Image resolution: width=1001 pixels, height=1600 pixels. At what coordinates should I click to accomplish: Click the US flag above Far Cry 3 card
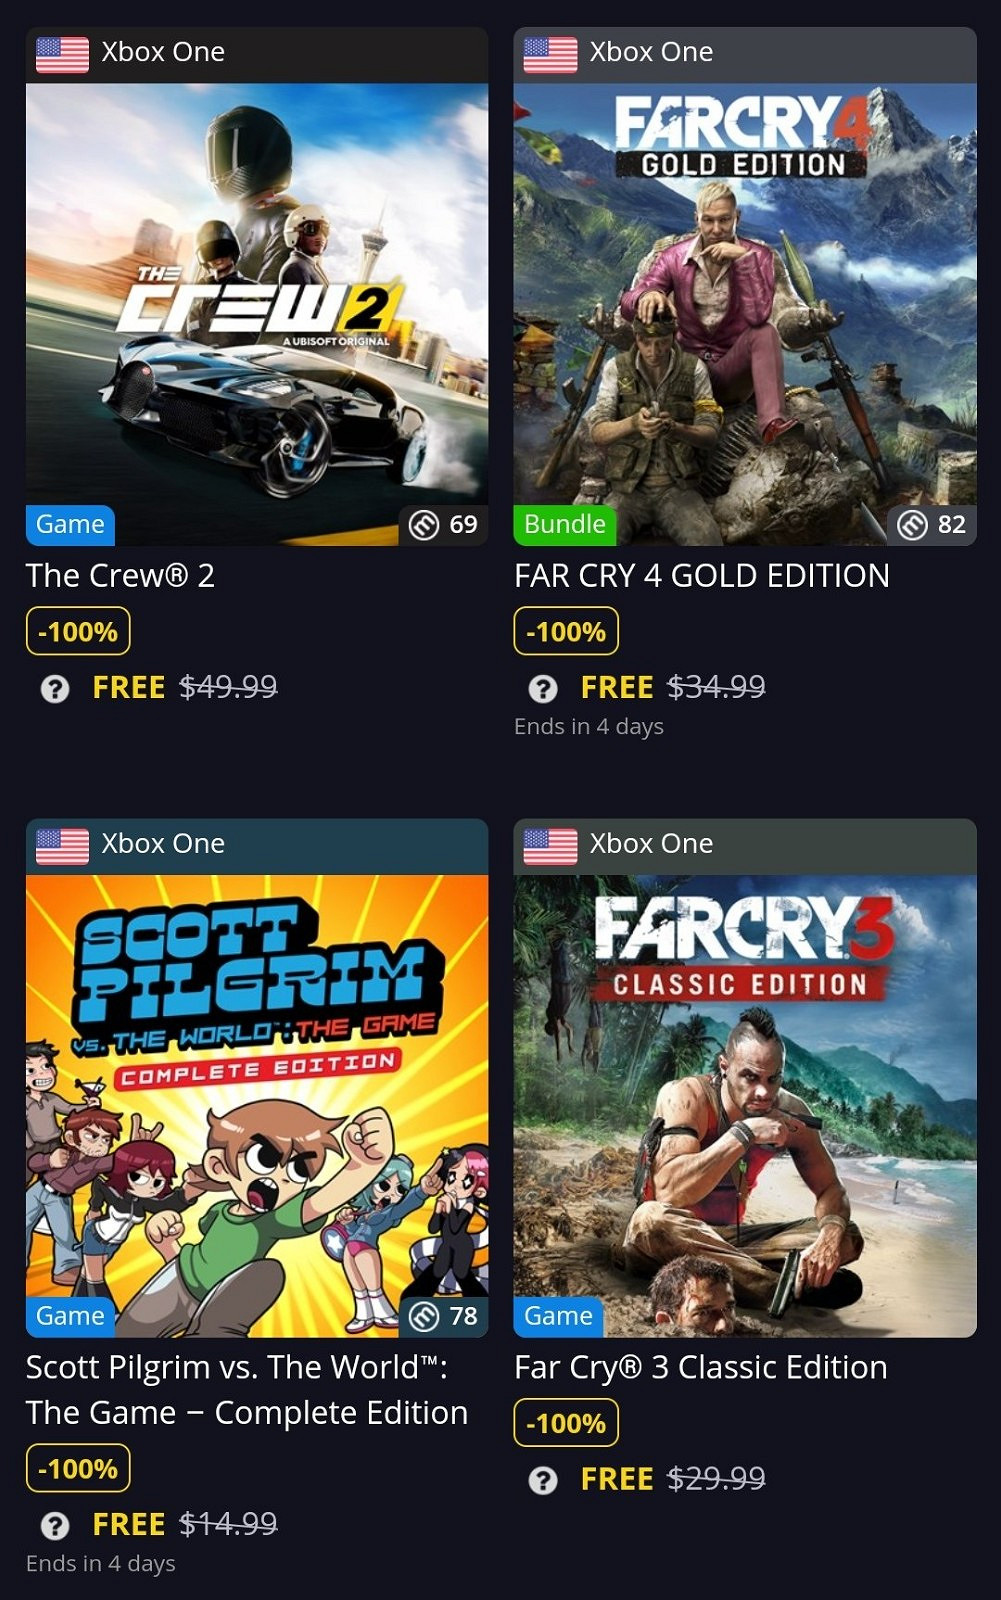click(550, 846)
